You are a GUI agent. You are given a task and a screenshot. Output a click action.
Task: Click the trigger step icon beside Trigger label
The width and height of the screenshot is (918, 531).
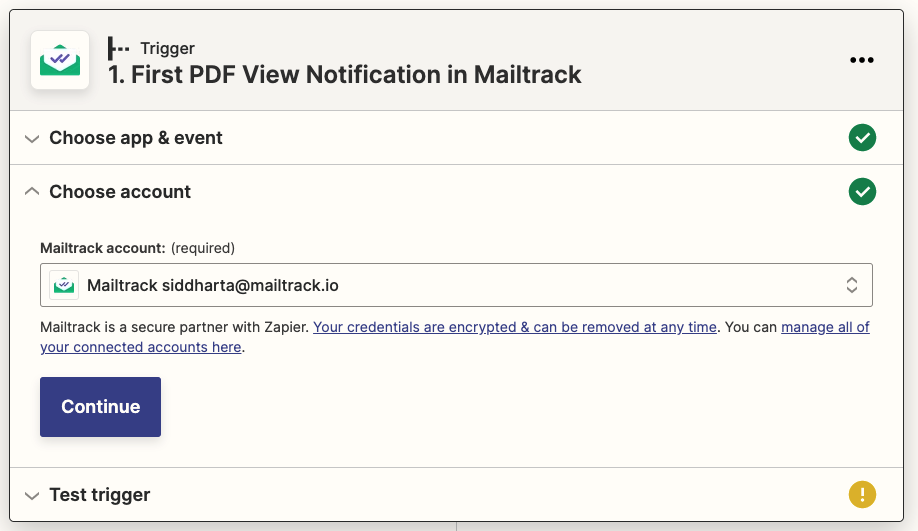tap(119, 48)
